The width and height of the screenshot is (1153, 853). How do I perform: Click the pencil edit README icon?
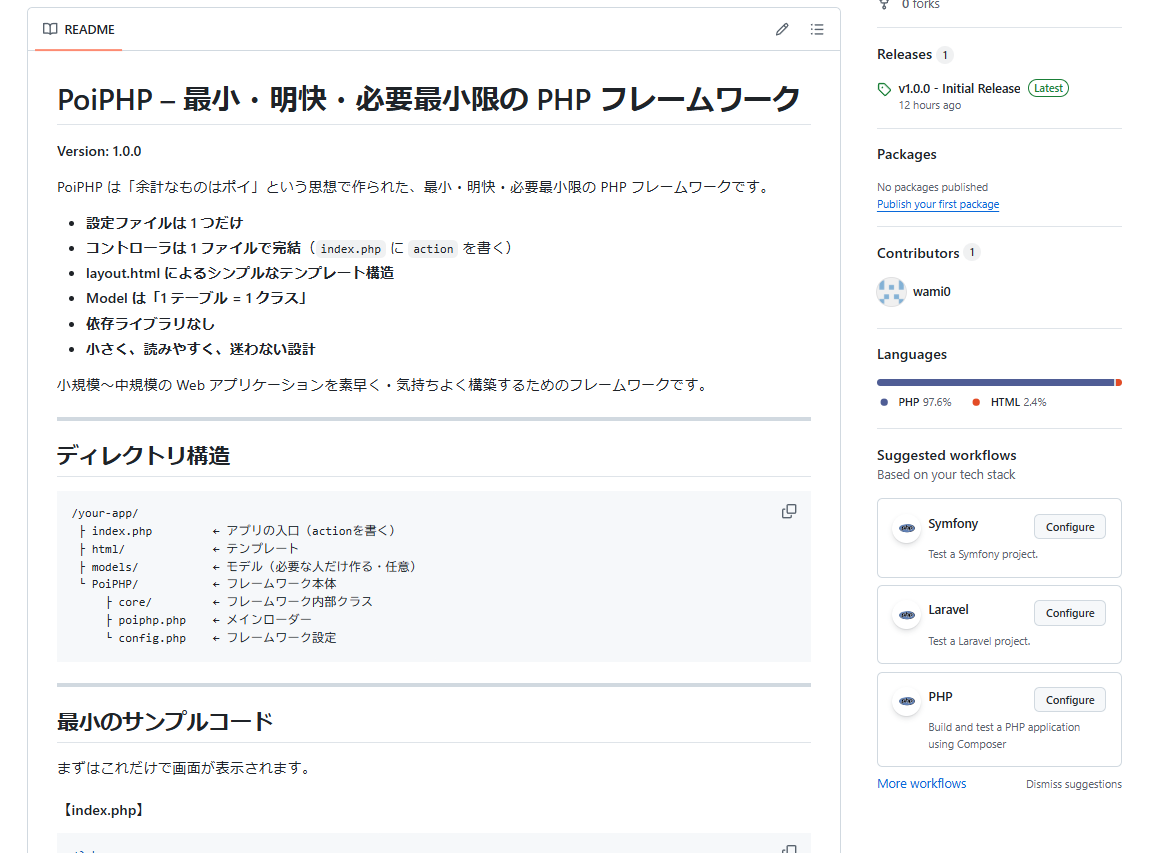tap(782, 30)
